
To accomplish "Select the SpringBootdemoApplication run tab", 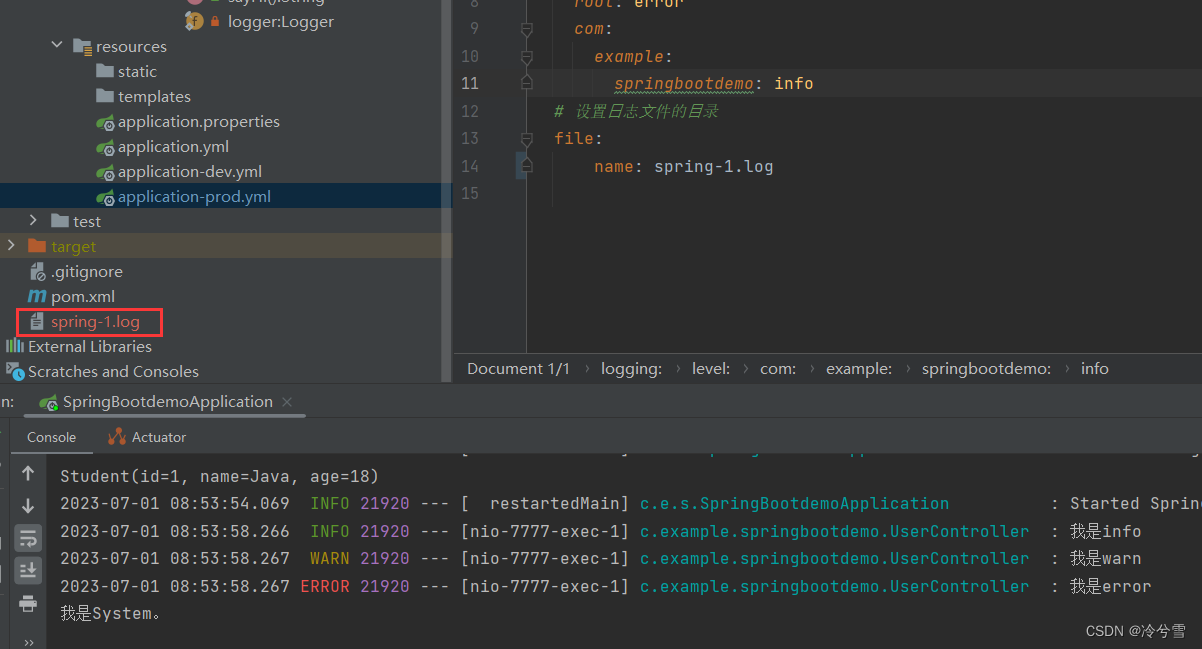I will click(x=167, y=401).
